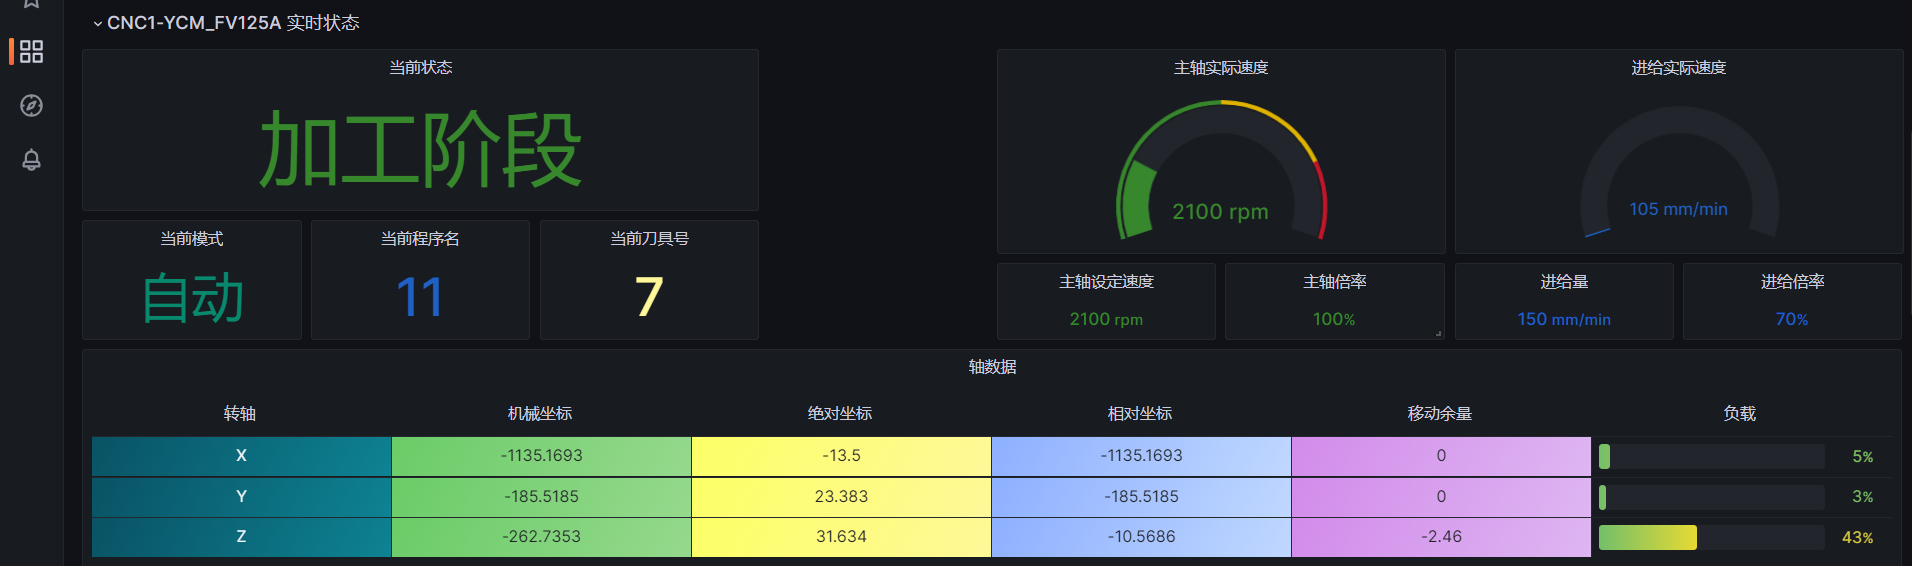Open the 轴数据 panel title menu
This screenshot has height=566, width=1912.
(991, 367)
